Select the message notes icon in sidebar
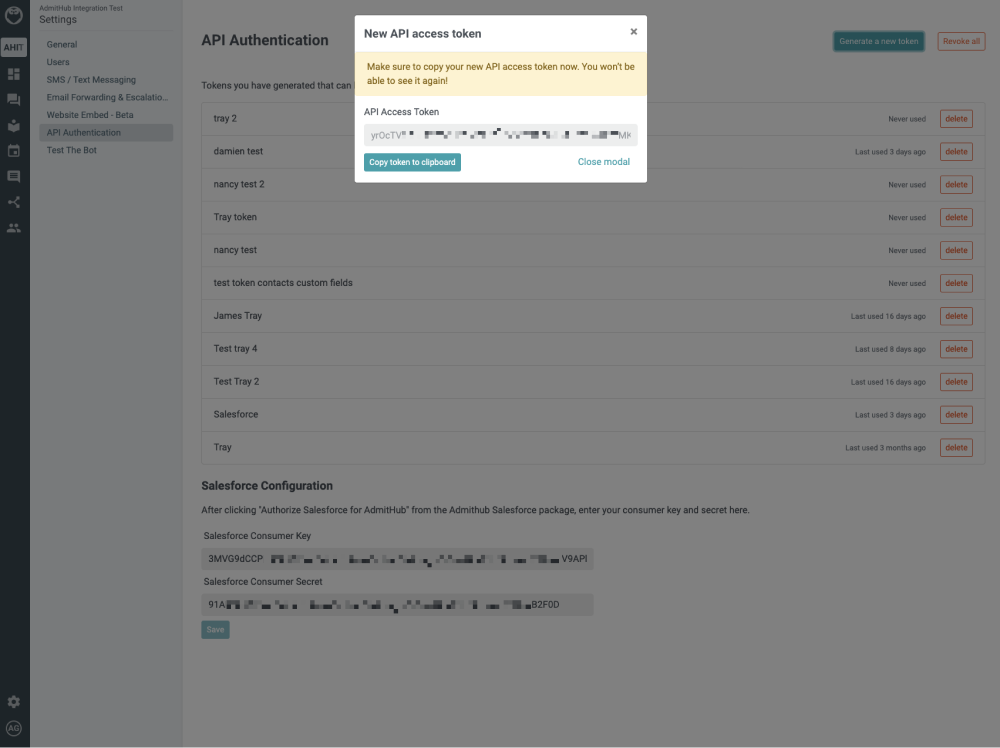 [x=14, y=174]
